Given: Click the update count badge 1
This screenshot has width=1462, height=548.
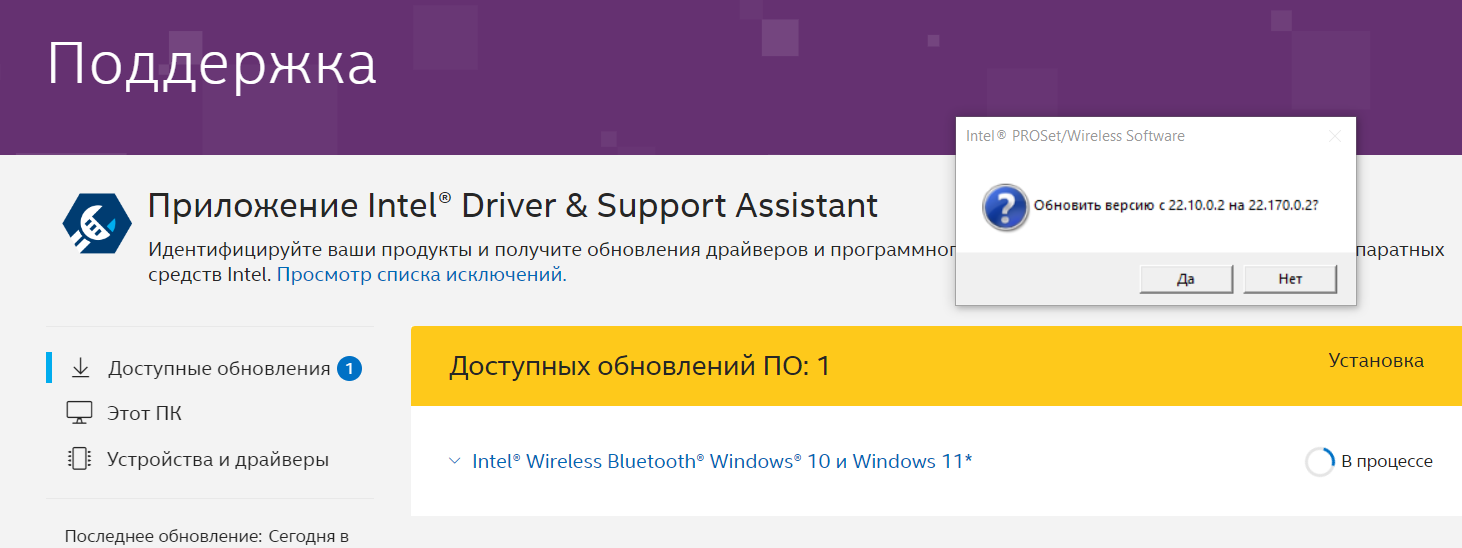Looking at the screenshot, I should [349, 369].
